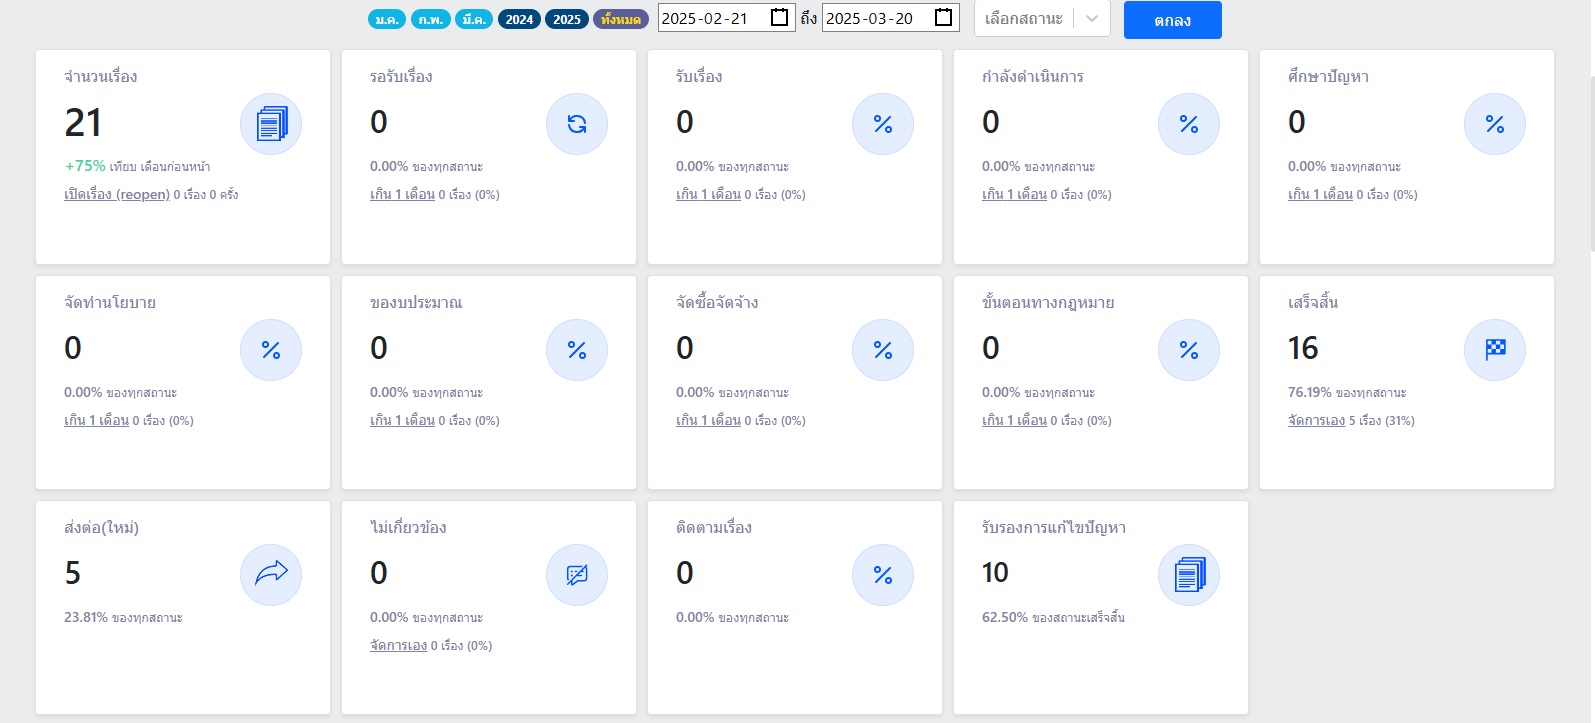The width and height of the screenshot is (1595, 723).
Task: Click เกิน 1 เดือน link in รับเรื่อง card
Action: (x=708, y=195)
